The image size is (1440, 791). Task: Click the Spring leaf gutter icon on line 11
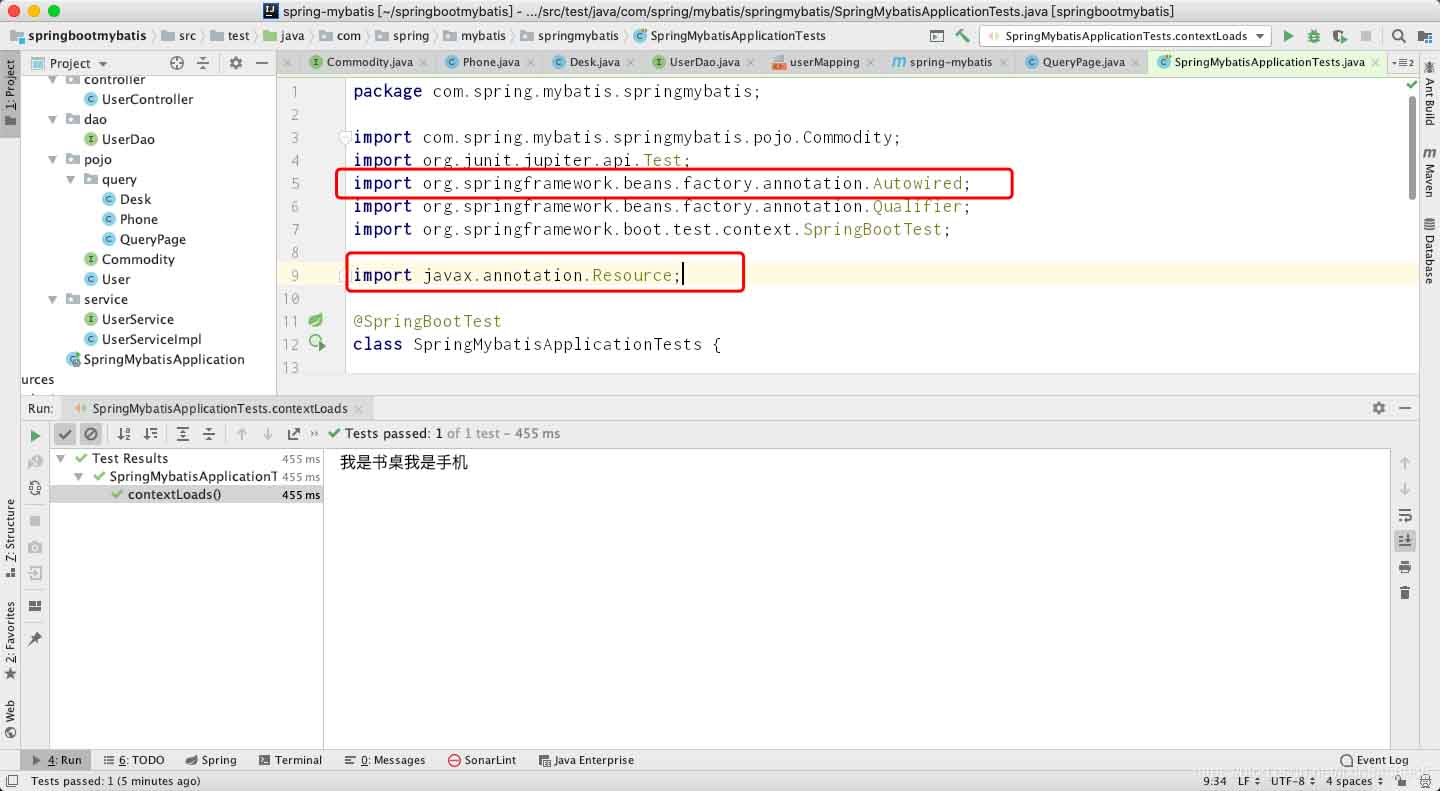pyautogui.click(x=316, y=320)
